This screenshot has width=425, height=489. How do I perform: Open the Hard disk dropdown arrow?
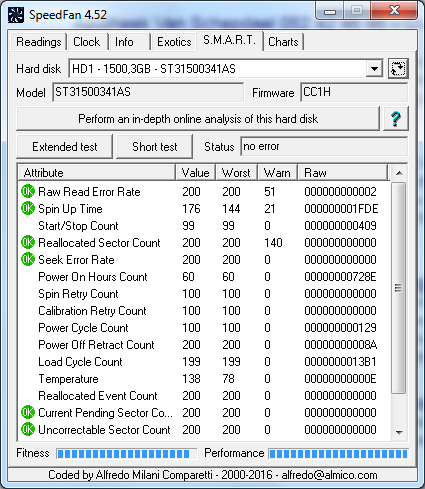374,69
